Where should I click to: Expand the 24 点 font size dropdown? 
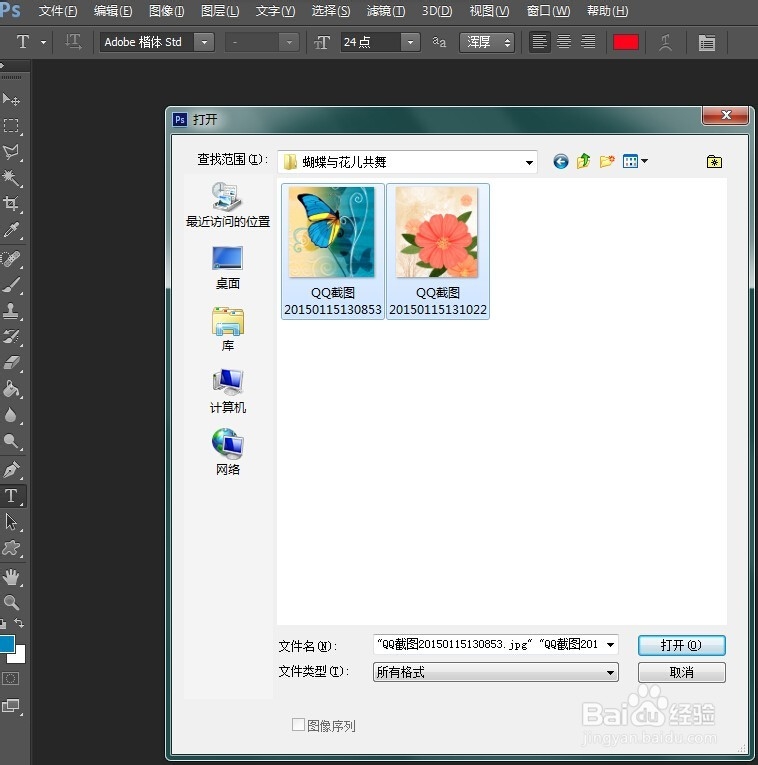[410, 42]
